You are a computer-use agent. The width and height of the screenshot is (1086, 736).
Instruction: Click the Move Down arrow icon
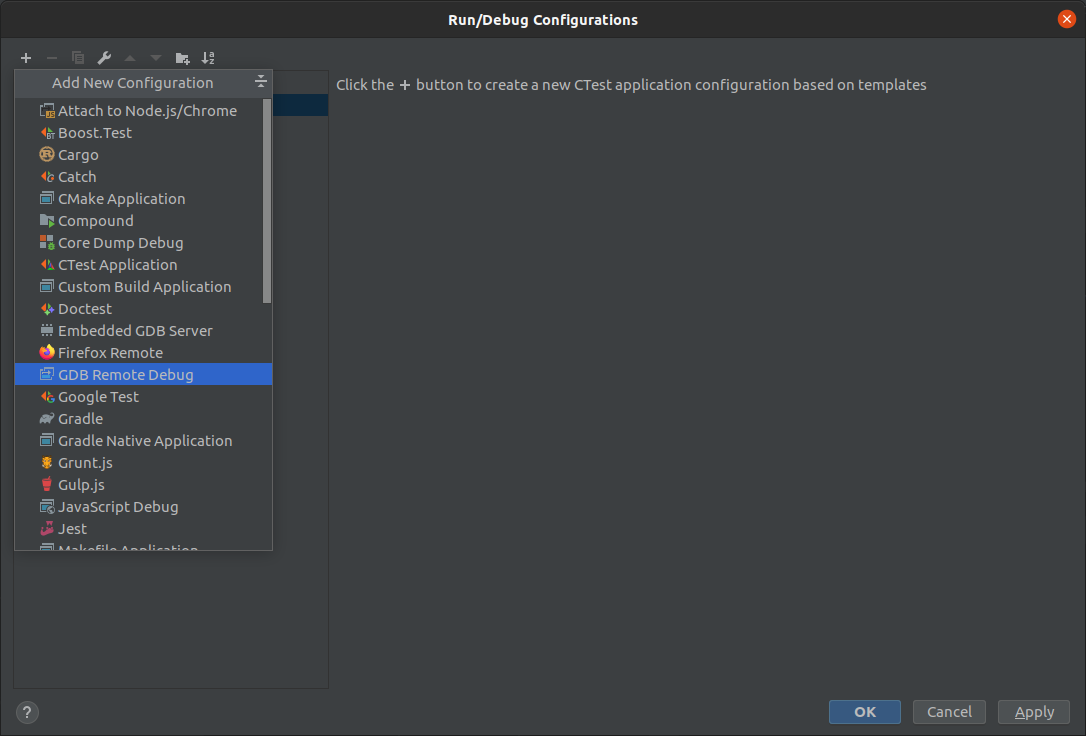156,58
